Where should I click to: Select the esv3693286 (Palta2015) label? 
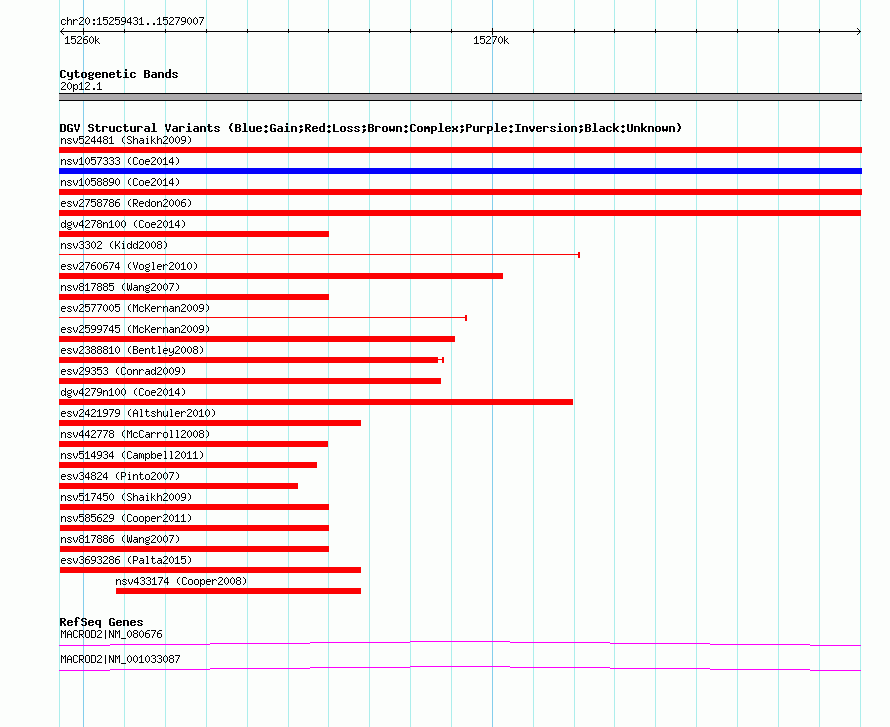point(126,560)
